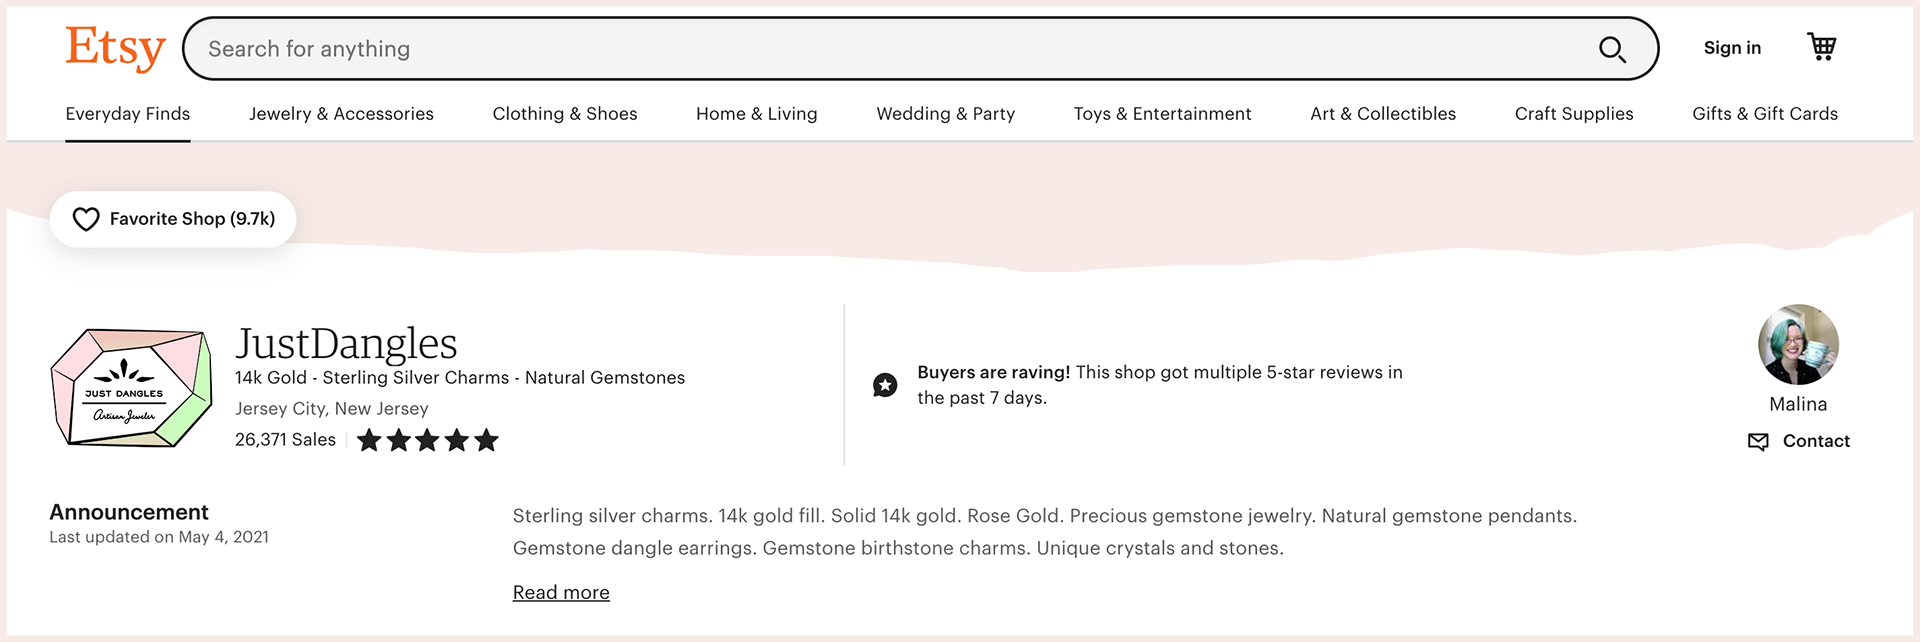This screenshot has width=1920, height=642.
Task: Click Sign in
Action: (1732, 48)
